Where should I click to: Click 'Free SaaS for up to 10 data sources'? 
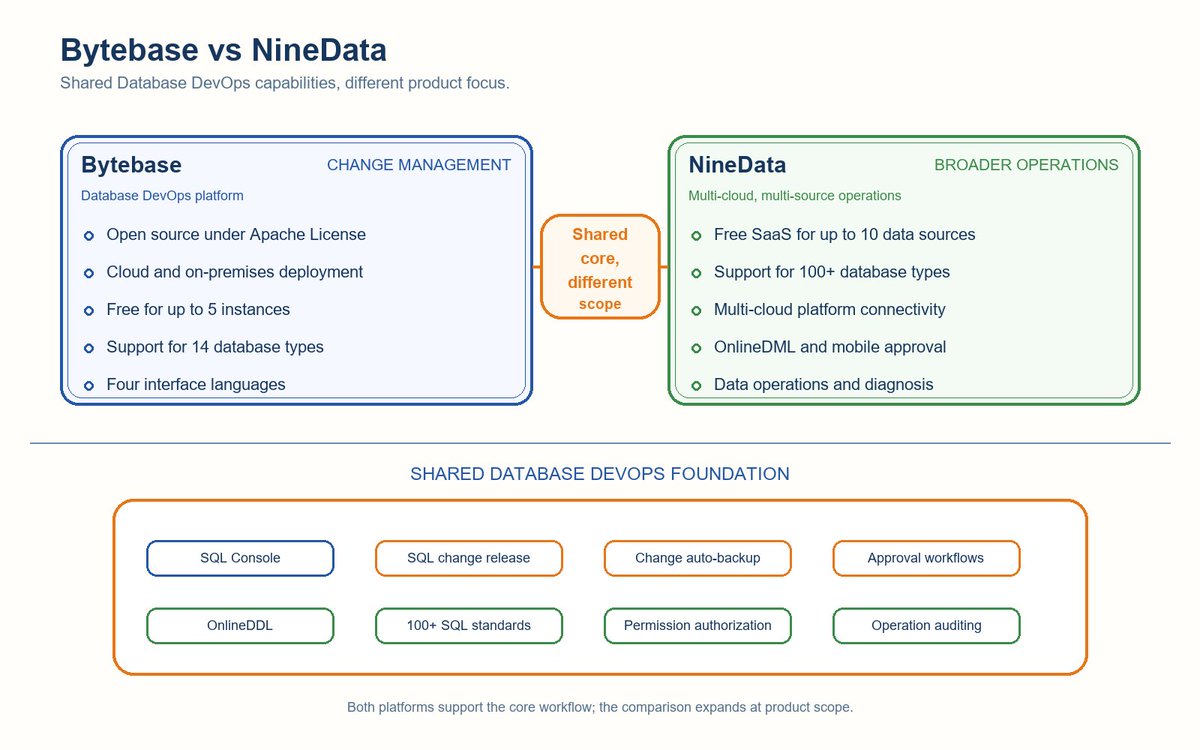[845, 235]
